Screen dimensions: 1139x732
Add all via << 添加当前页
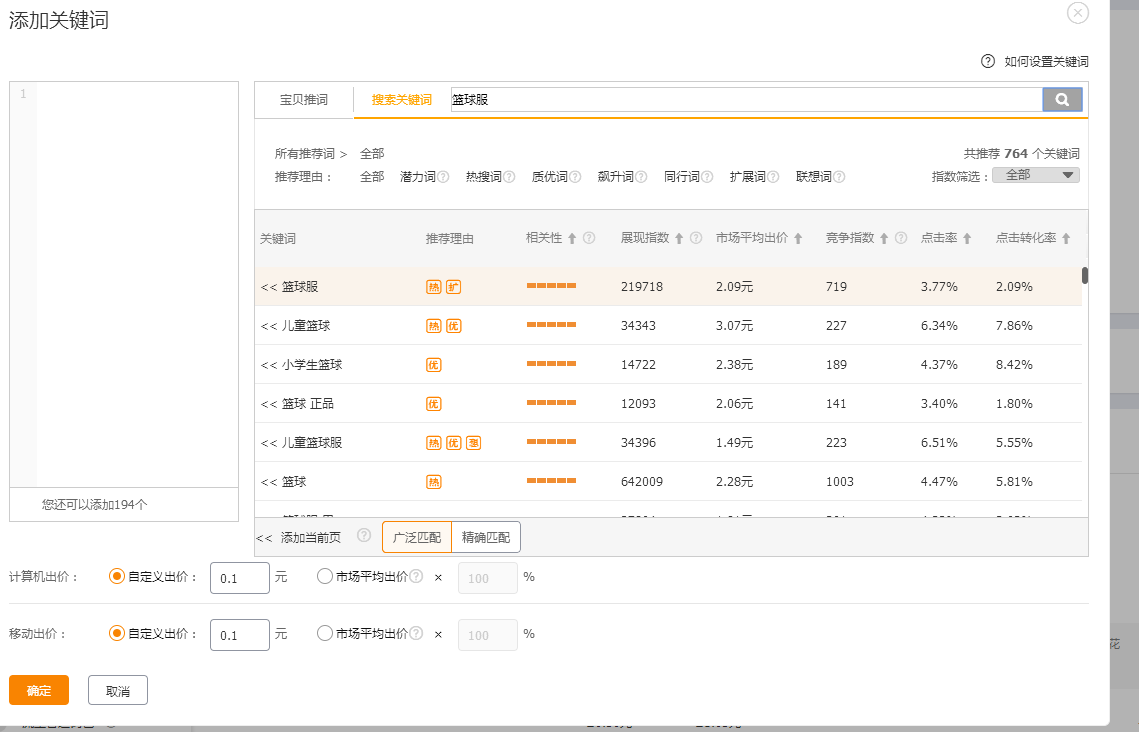click(298, 537)
